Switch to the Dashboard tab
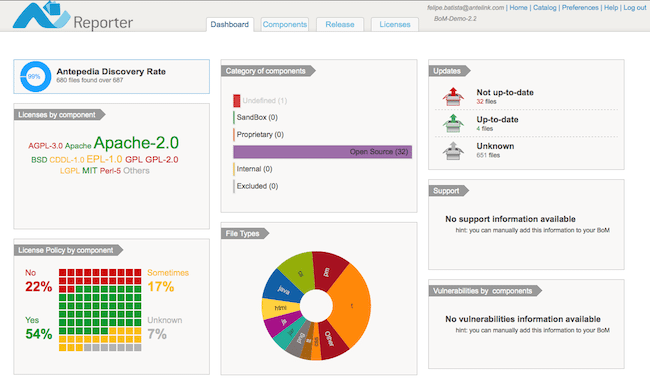The image size is (650, 383). pos(230,24)
